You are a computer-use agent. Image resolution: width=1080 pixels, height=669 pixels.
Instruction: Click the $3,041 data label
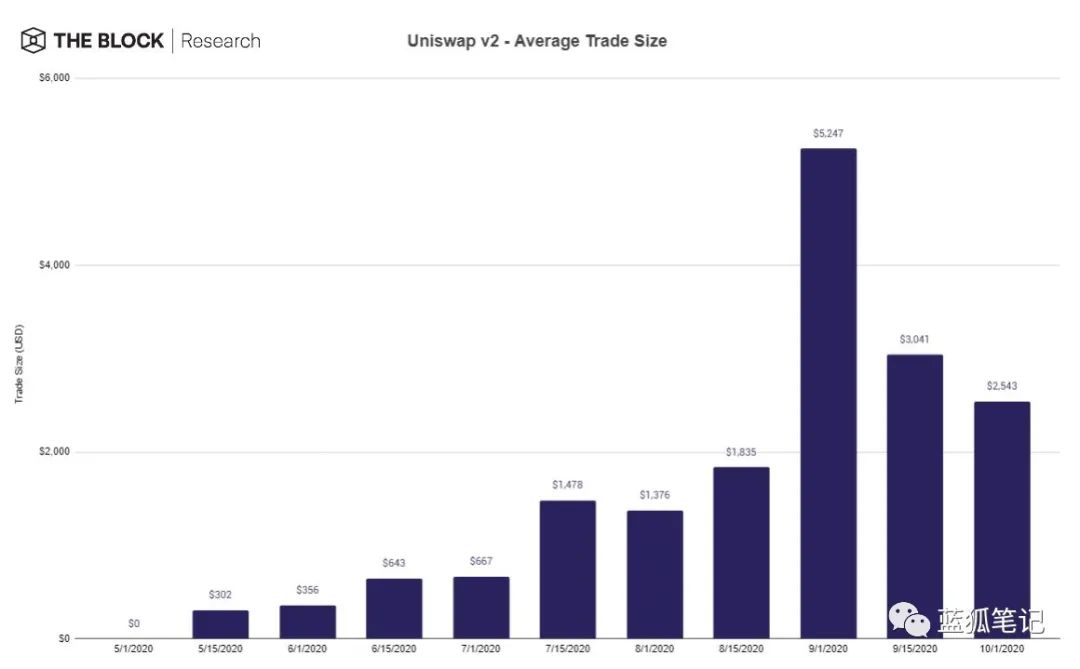(914, 340)
